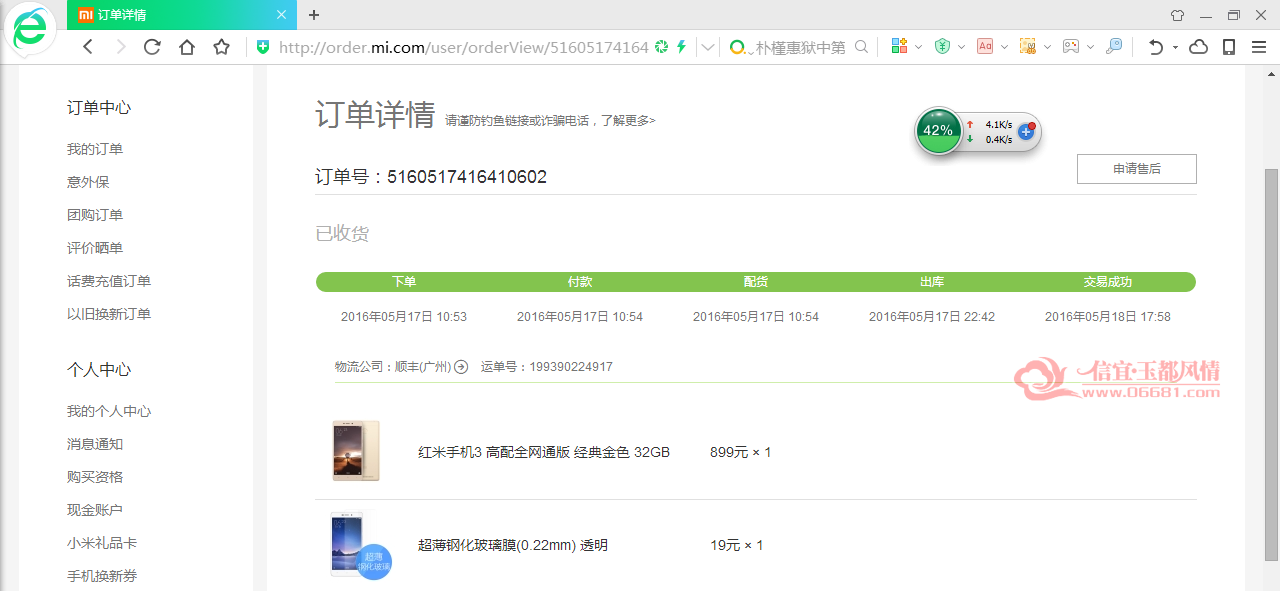The width and height of the screenshot is (1280, 614).
Task: Click the blue magnifier zoom icon
Action: point(1114,47)
